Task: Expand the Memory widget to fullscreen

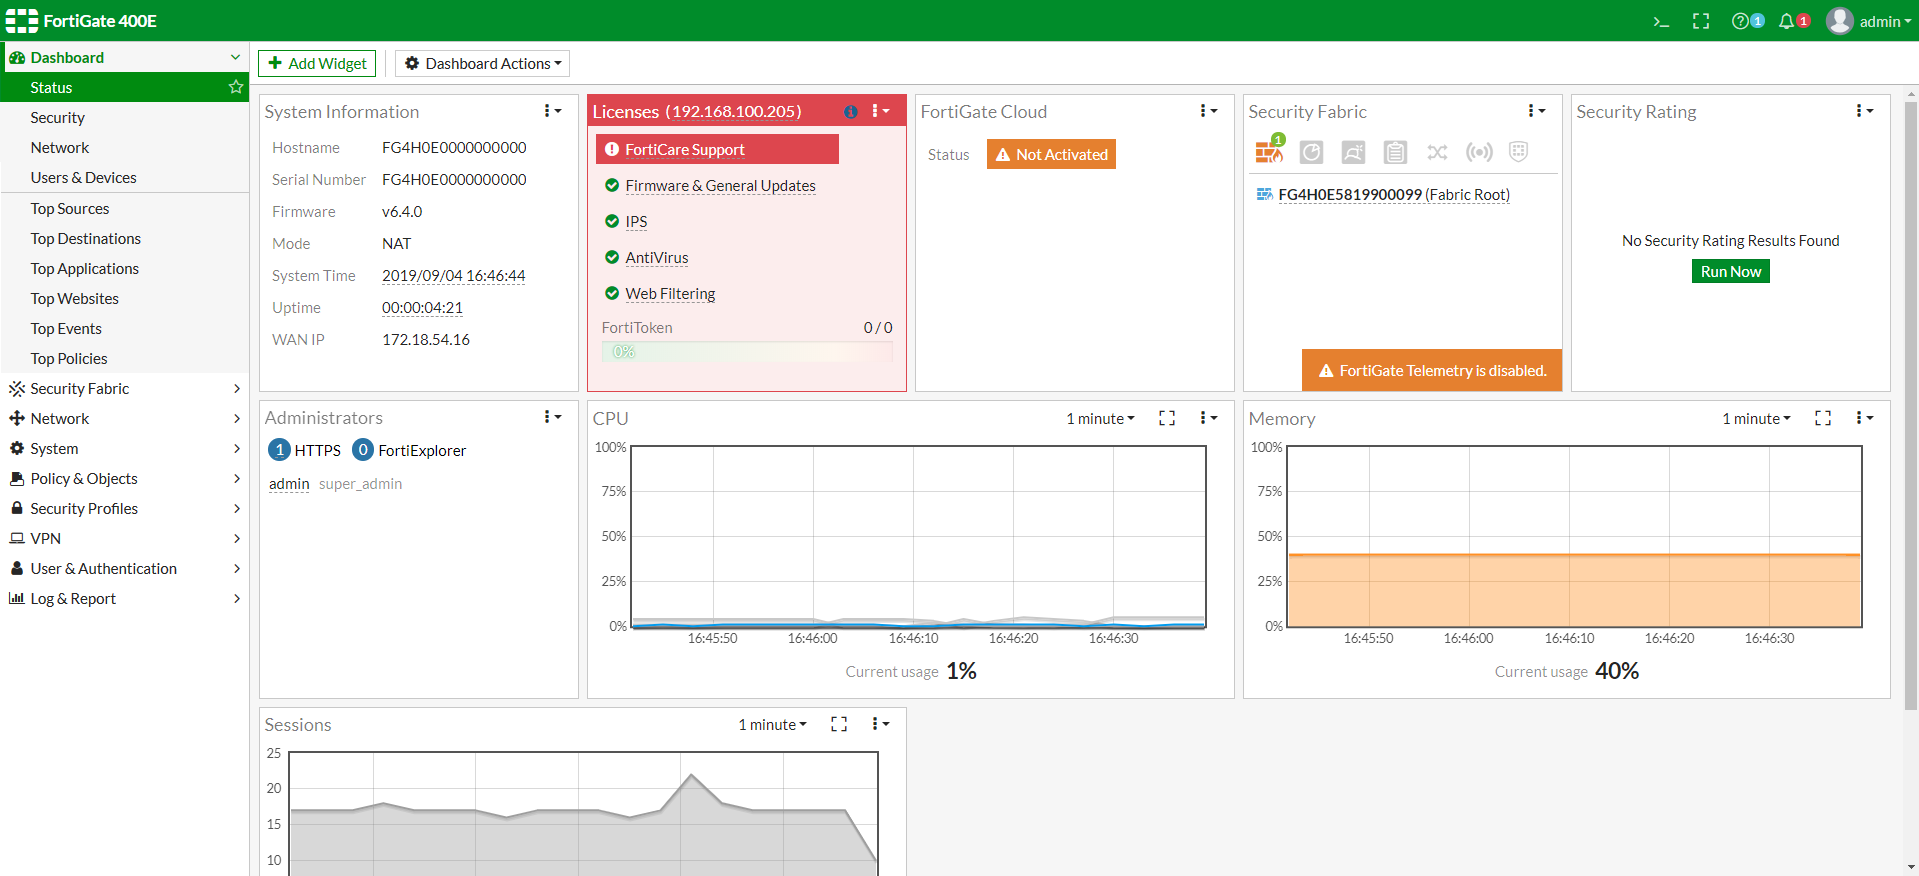Action: click(x=1823, y=418)
